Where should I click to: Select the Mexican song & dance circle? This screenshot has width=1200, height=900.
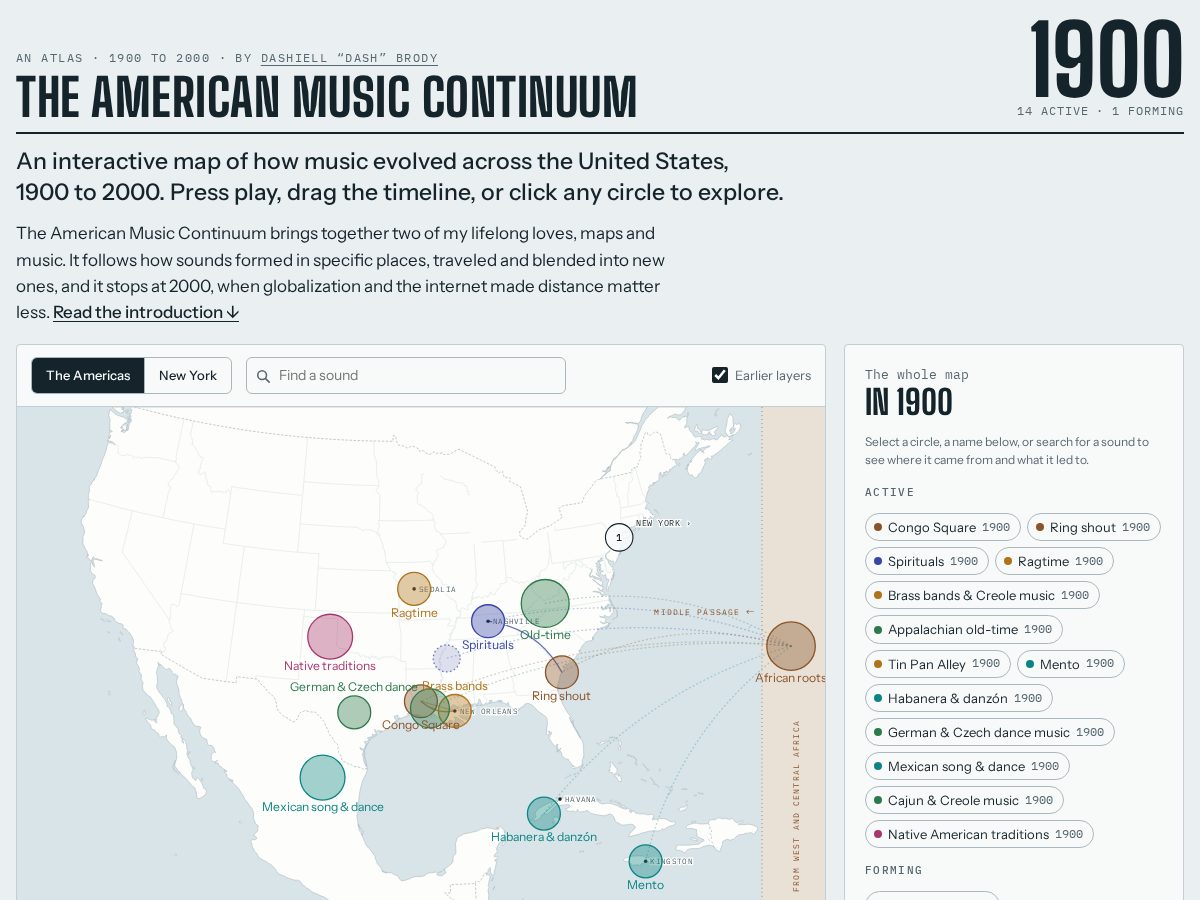click(322, 778)
